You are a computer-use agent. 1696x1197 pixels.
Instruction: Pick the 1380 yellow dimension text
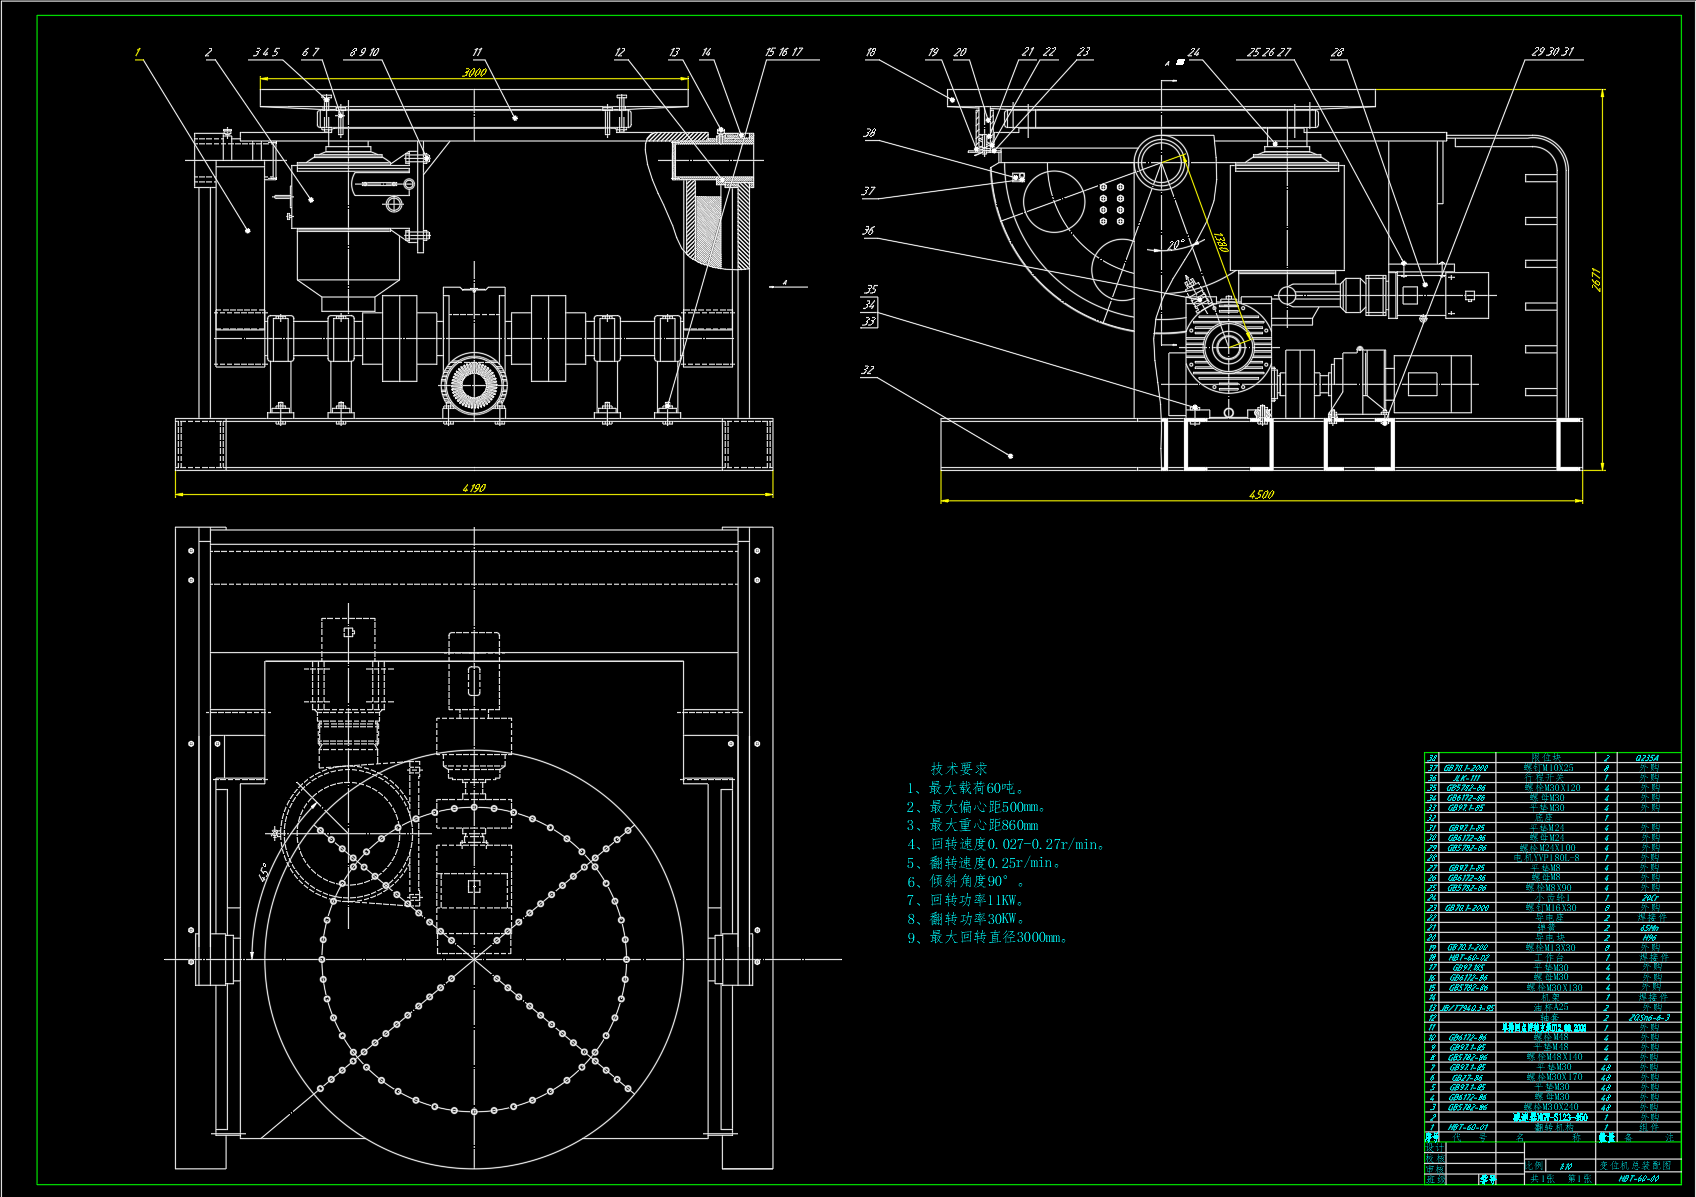click(1219, 242)
